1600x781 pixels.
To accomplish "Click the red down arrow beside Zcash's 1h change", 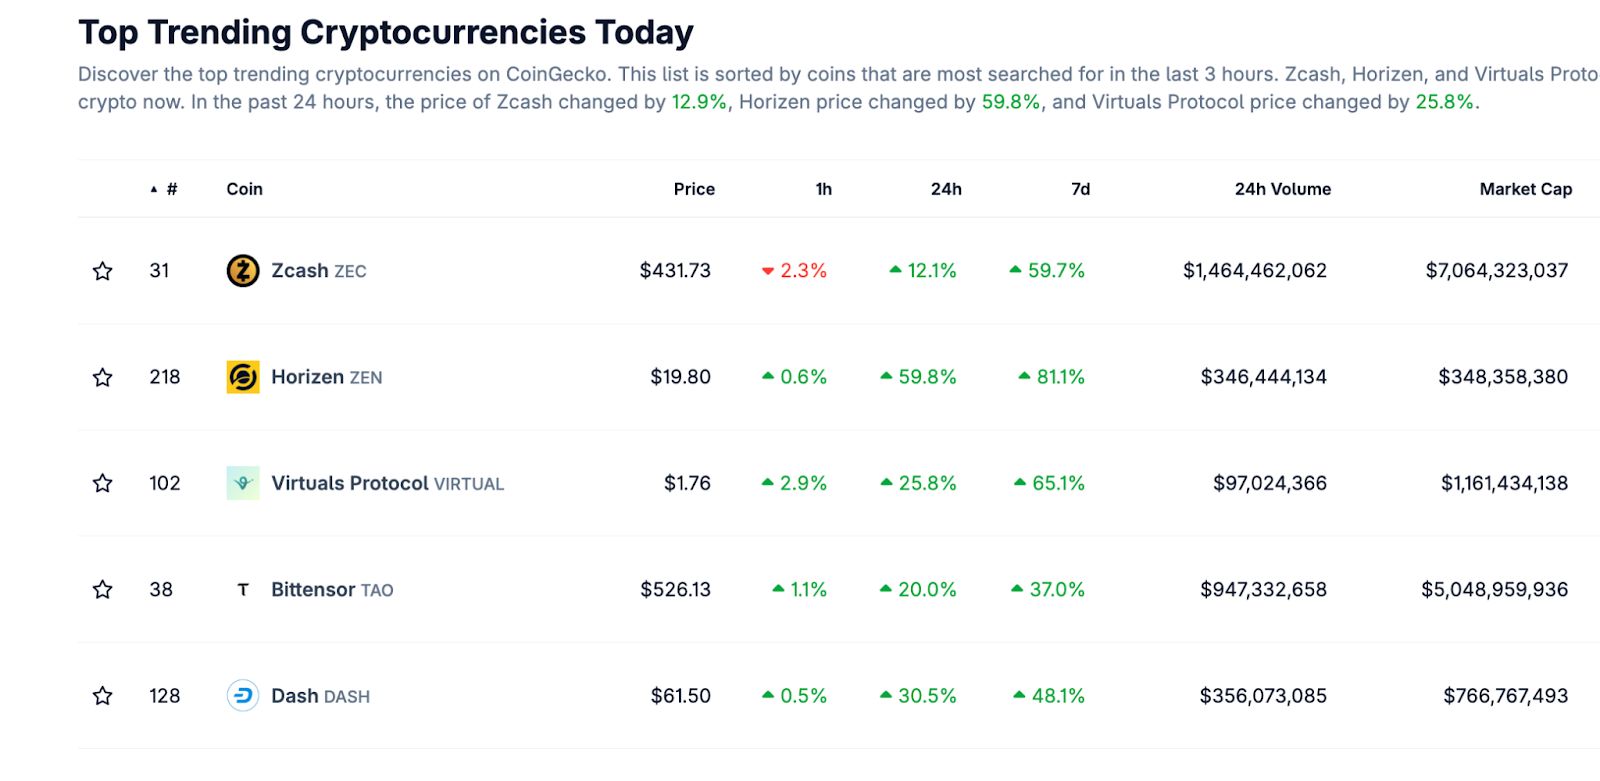I will pos(767,269).
